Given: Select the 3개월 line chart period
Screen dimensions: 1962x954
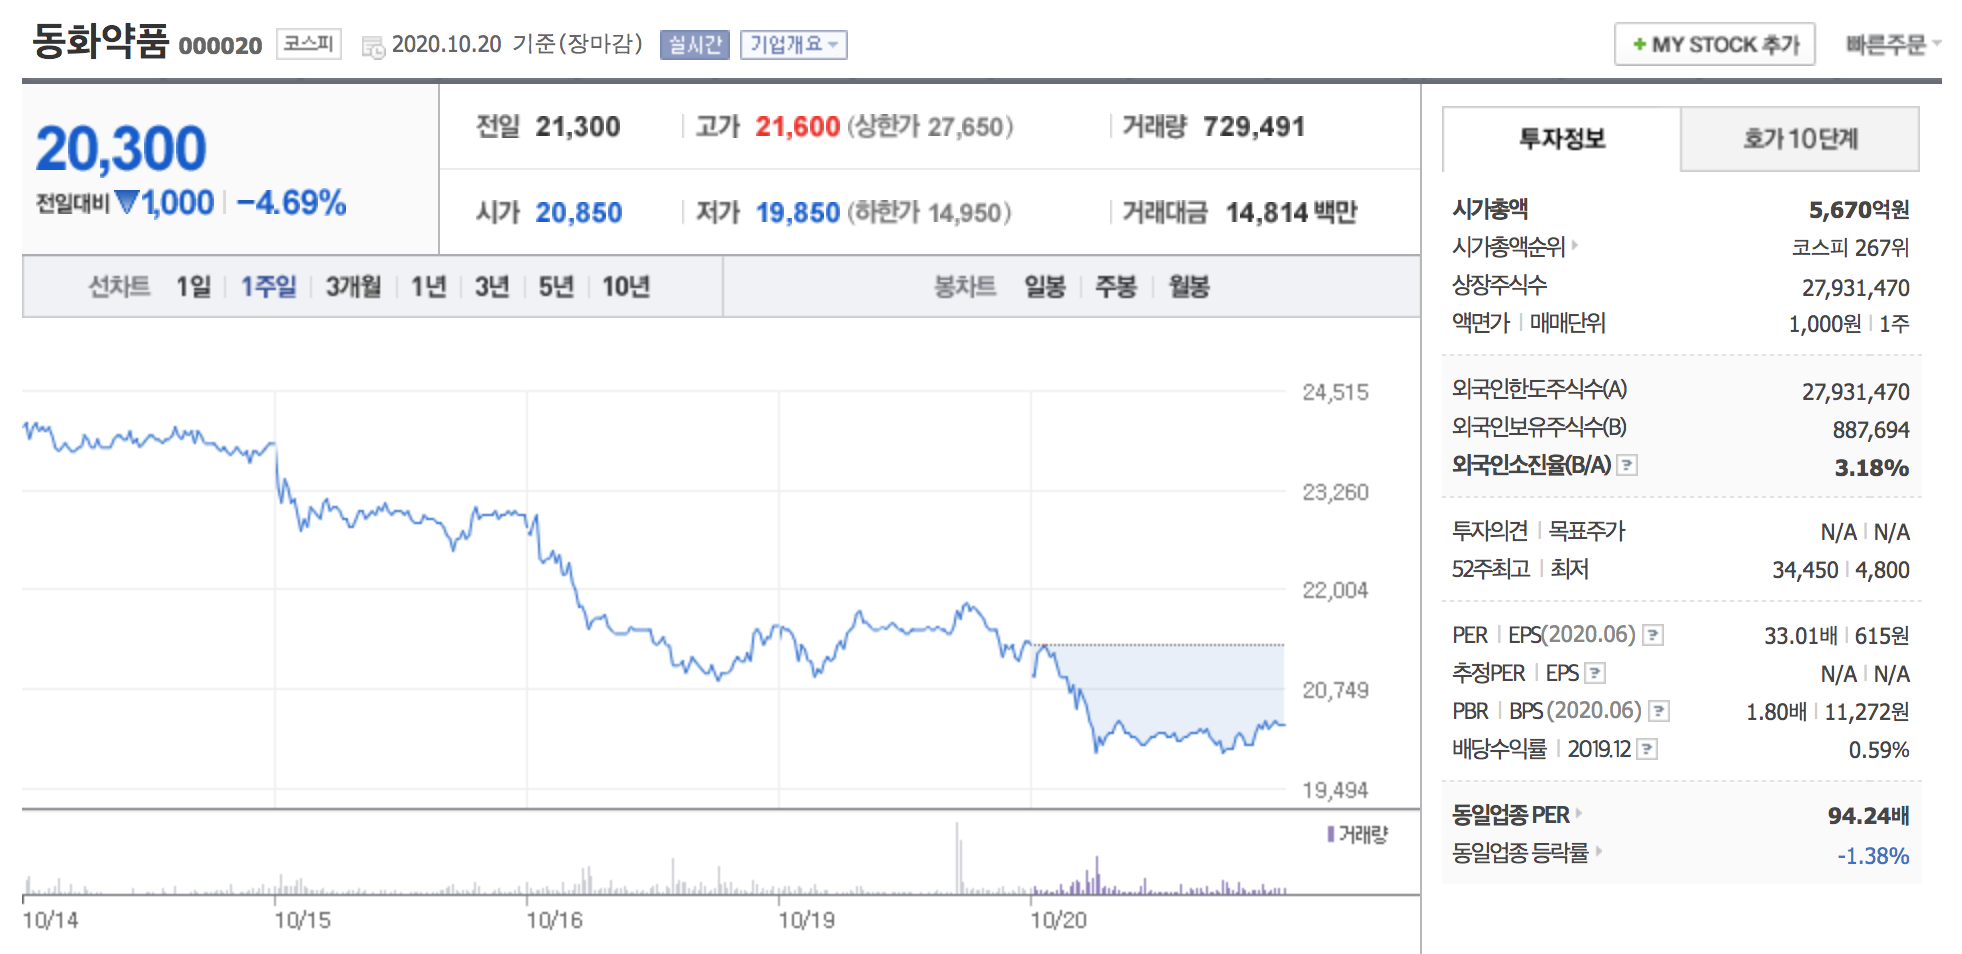Looking at the screenshot, I should [353, 287].
